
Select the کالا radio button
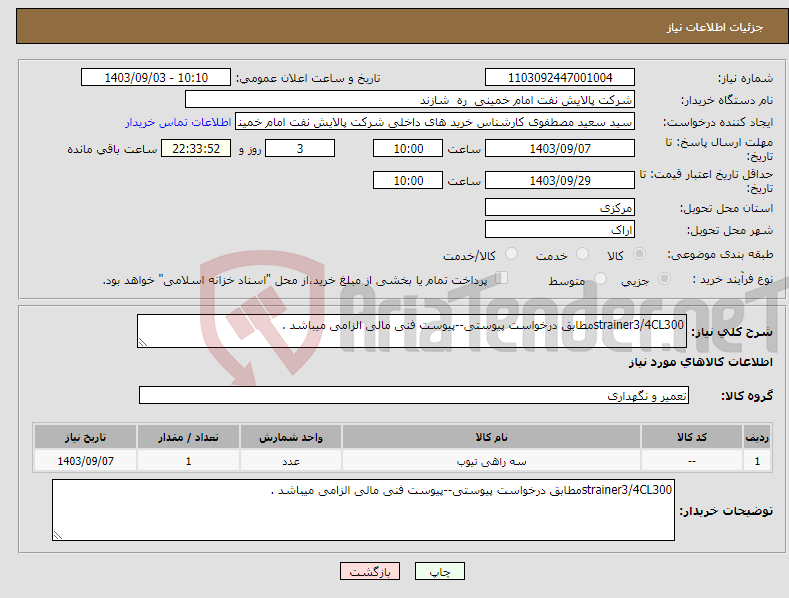(639, 254)
